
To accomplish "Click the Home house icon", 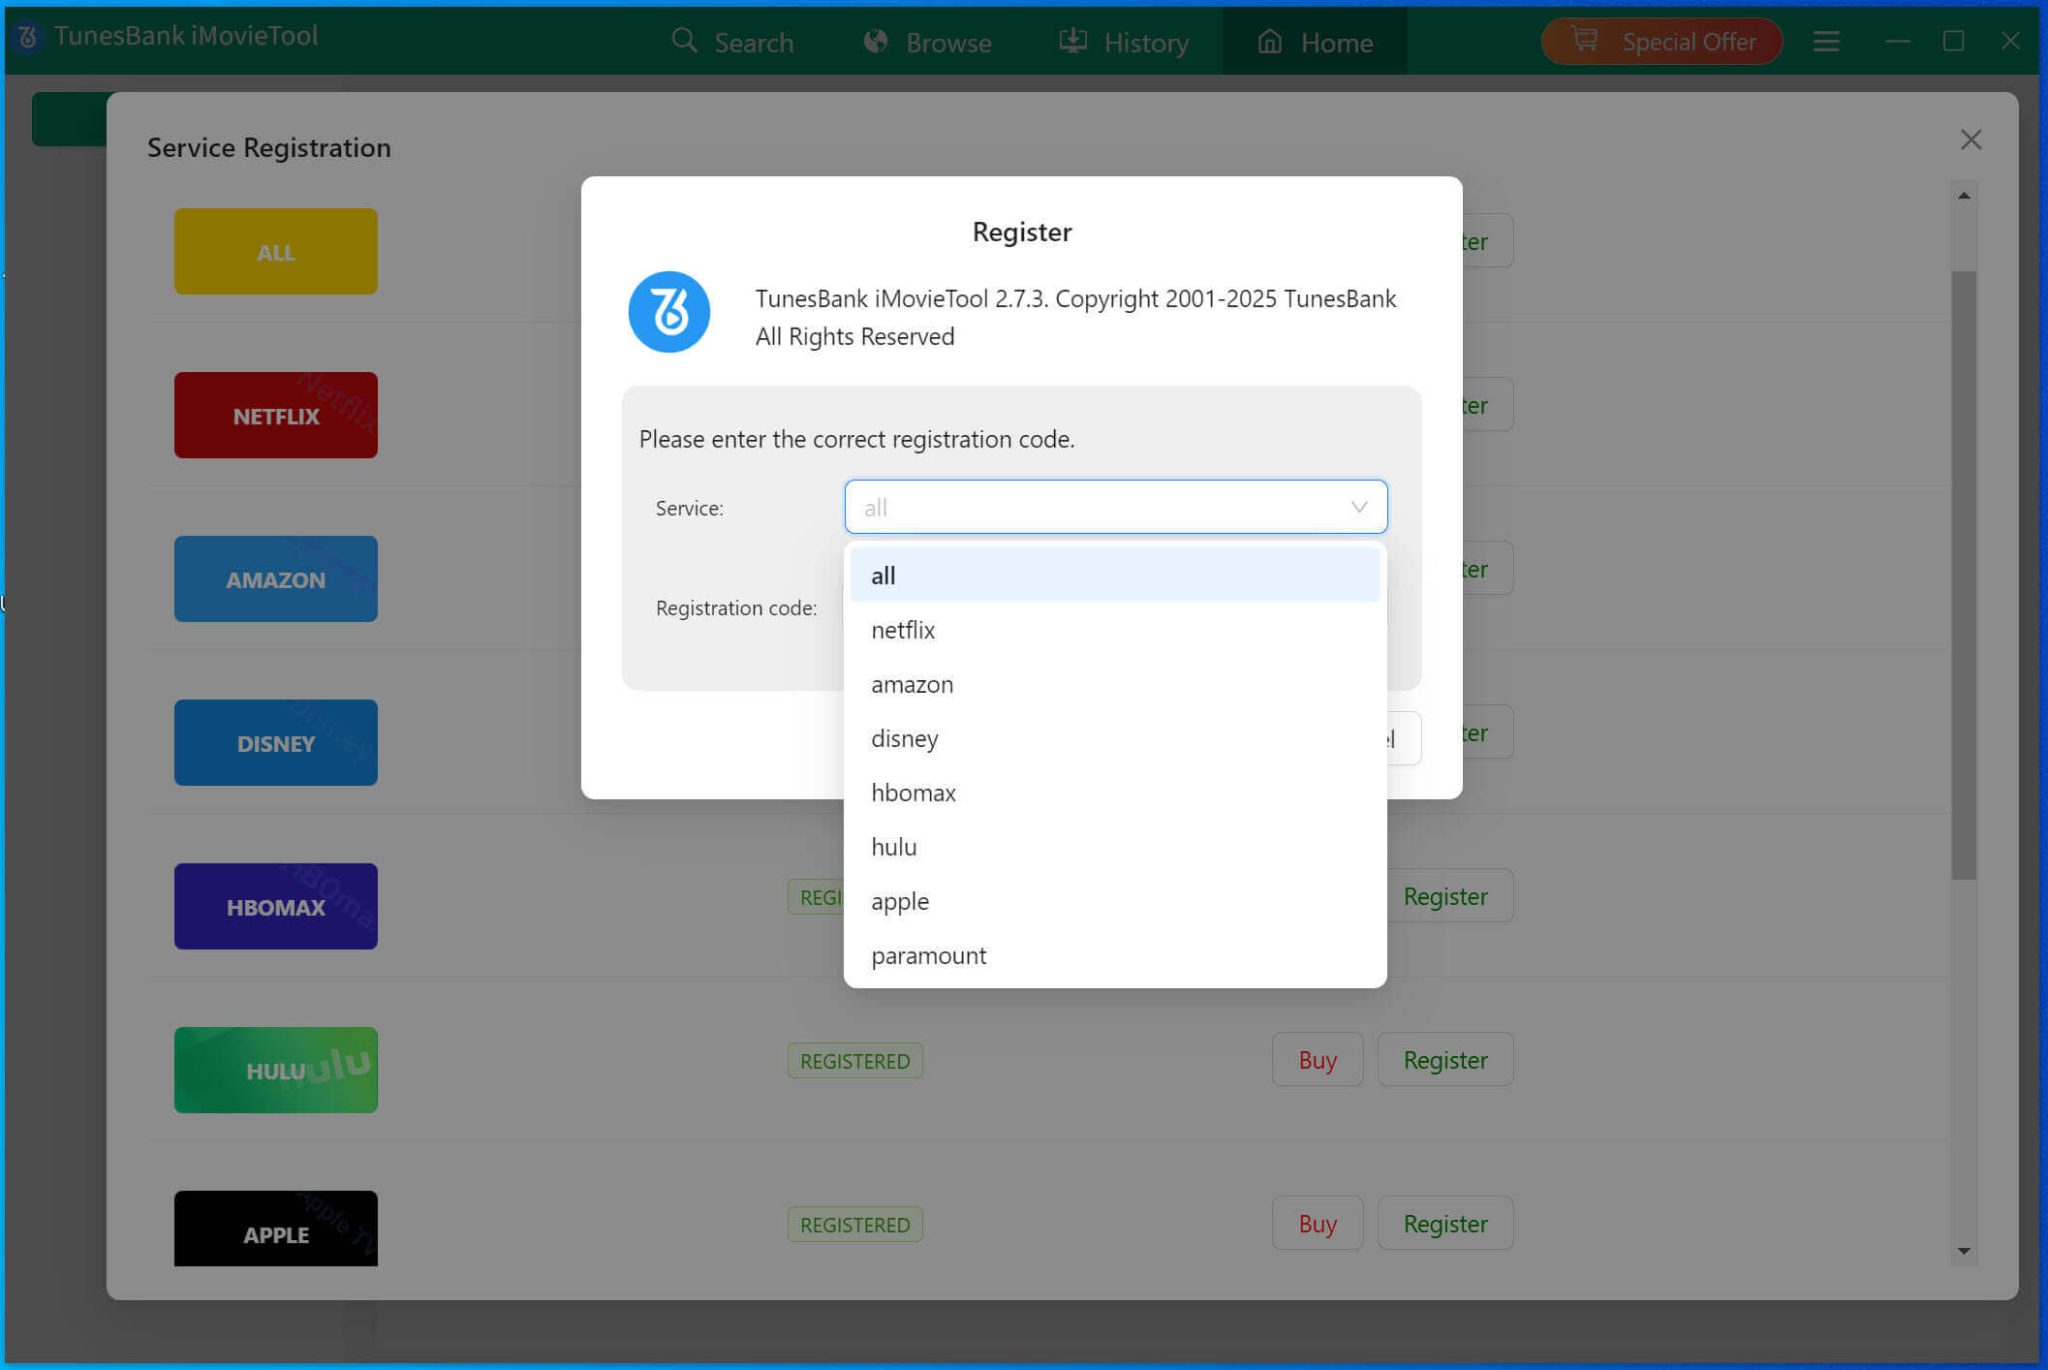I will pyautogui.click(x=1268, y=42).
